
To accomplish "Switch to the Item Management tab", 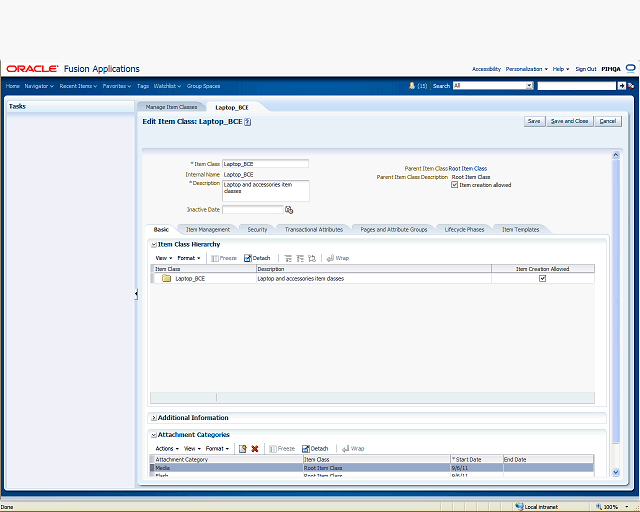I will [208, 230].
